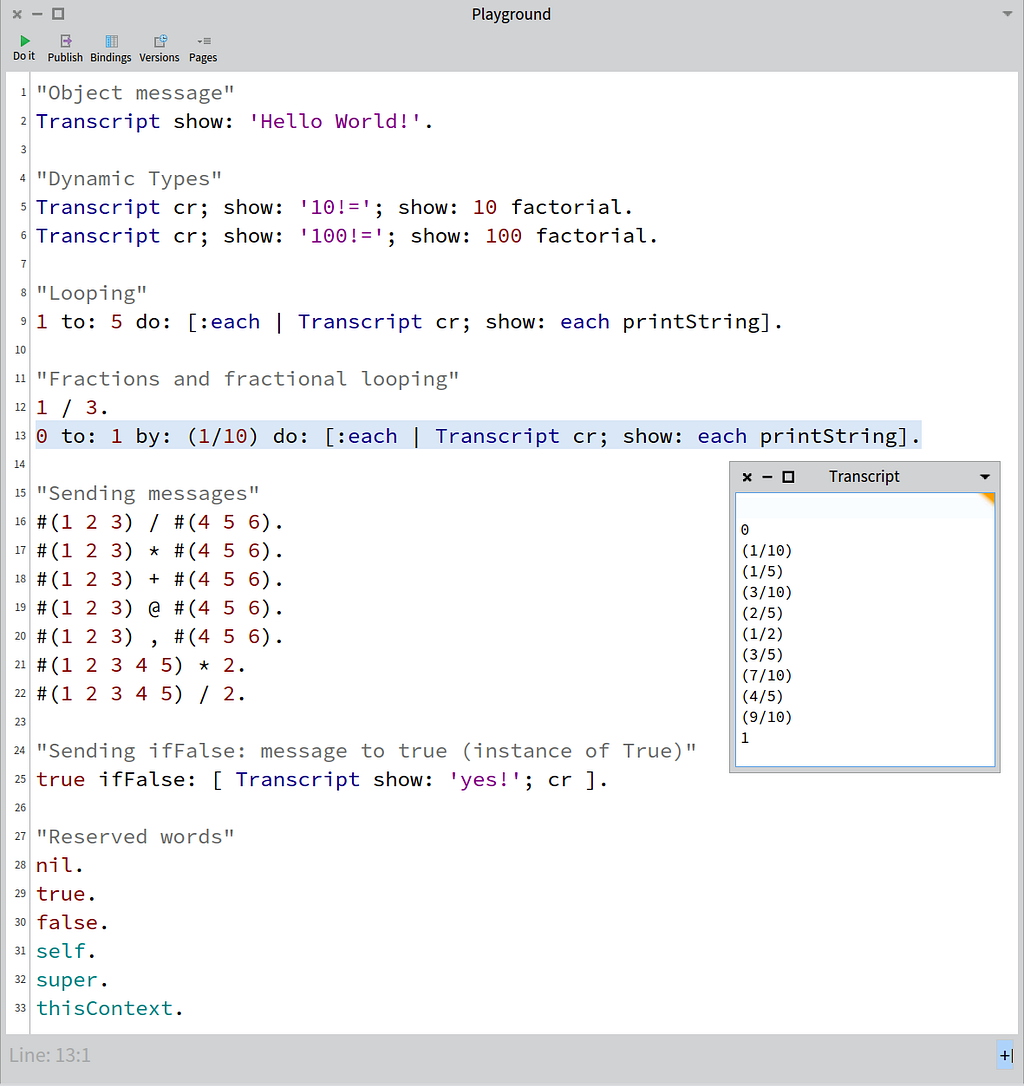Click the highlighted line 13 loop code

[x=478, y=436]
